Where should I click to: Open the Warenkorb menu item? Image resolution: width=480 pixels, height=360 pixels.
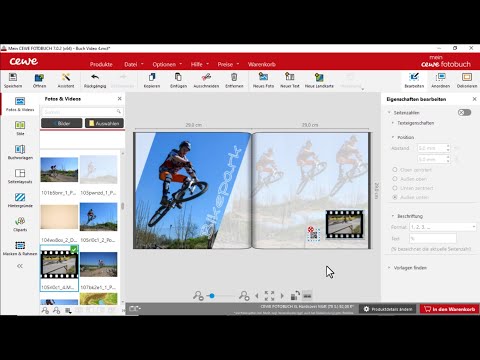coord(262,64)
